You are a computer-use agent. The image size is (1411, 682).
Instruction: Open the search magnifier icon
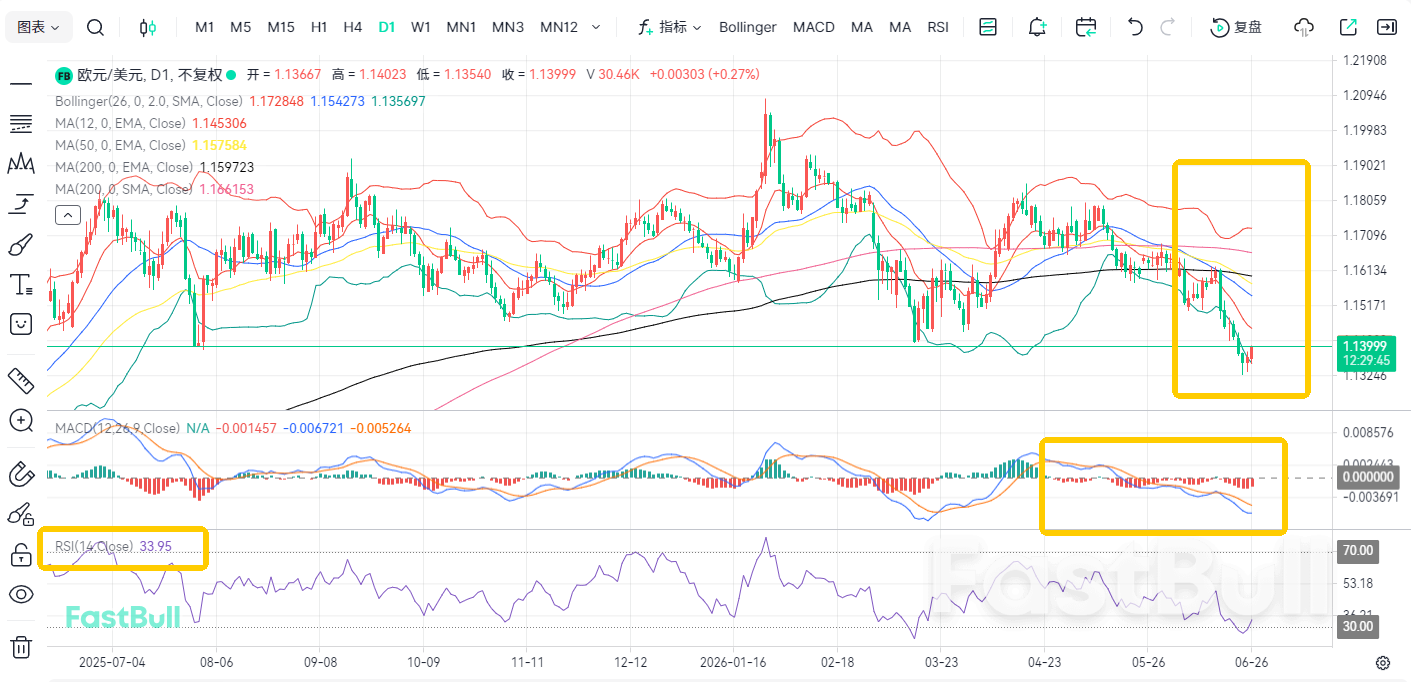tap(95, 27)
